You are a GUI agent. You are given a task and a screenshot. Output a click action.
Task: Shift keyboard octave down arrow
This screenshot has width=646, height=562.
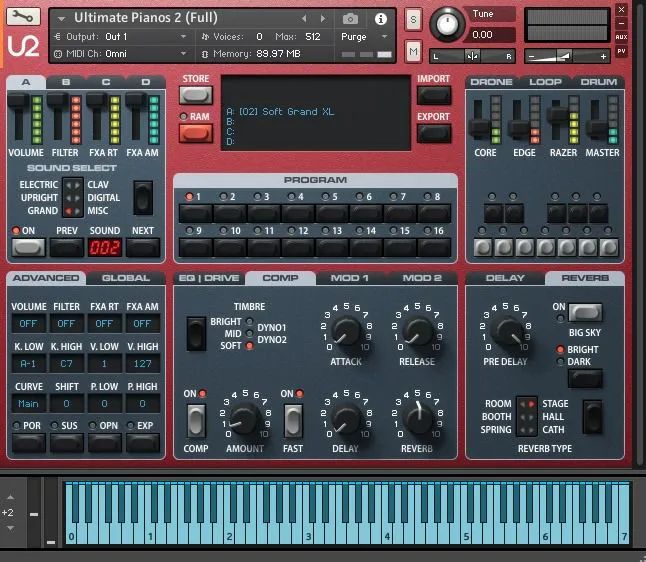click(x=10, y=528)
